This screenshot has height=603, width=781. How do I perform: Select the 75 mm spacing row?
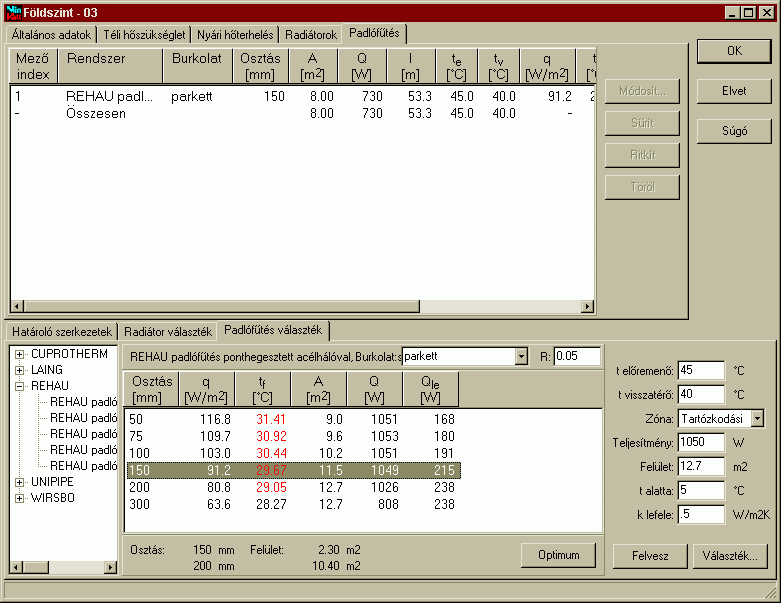(292, 436)
